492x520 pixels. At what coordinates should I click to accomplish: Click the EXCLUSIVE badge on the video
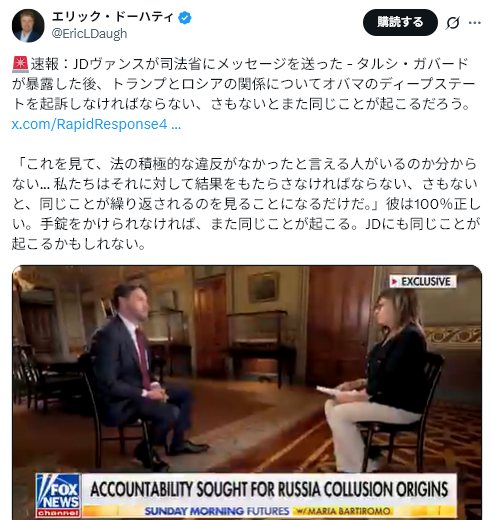click(422, 282)
